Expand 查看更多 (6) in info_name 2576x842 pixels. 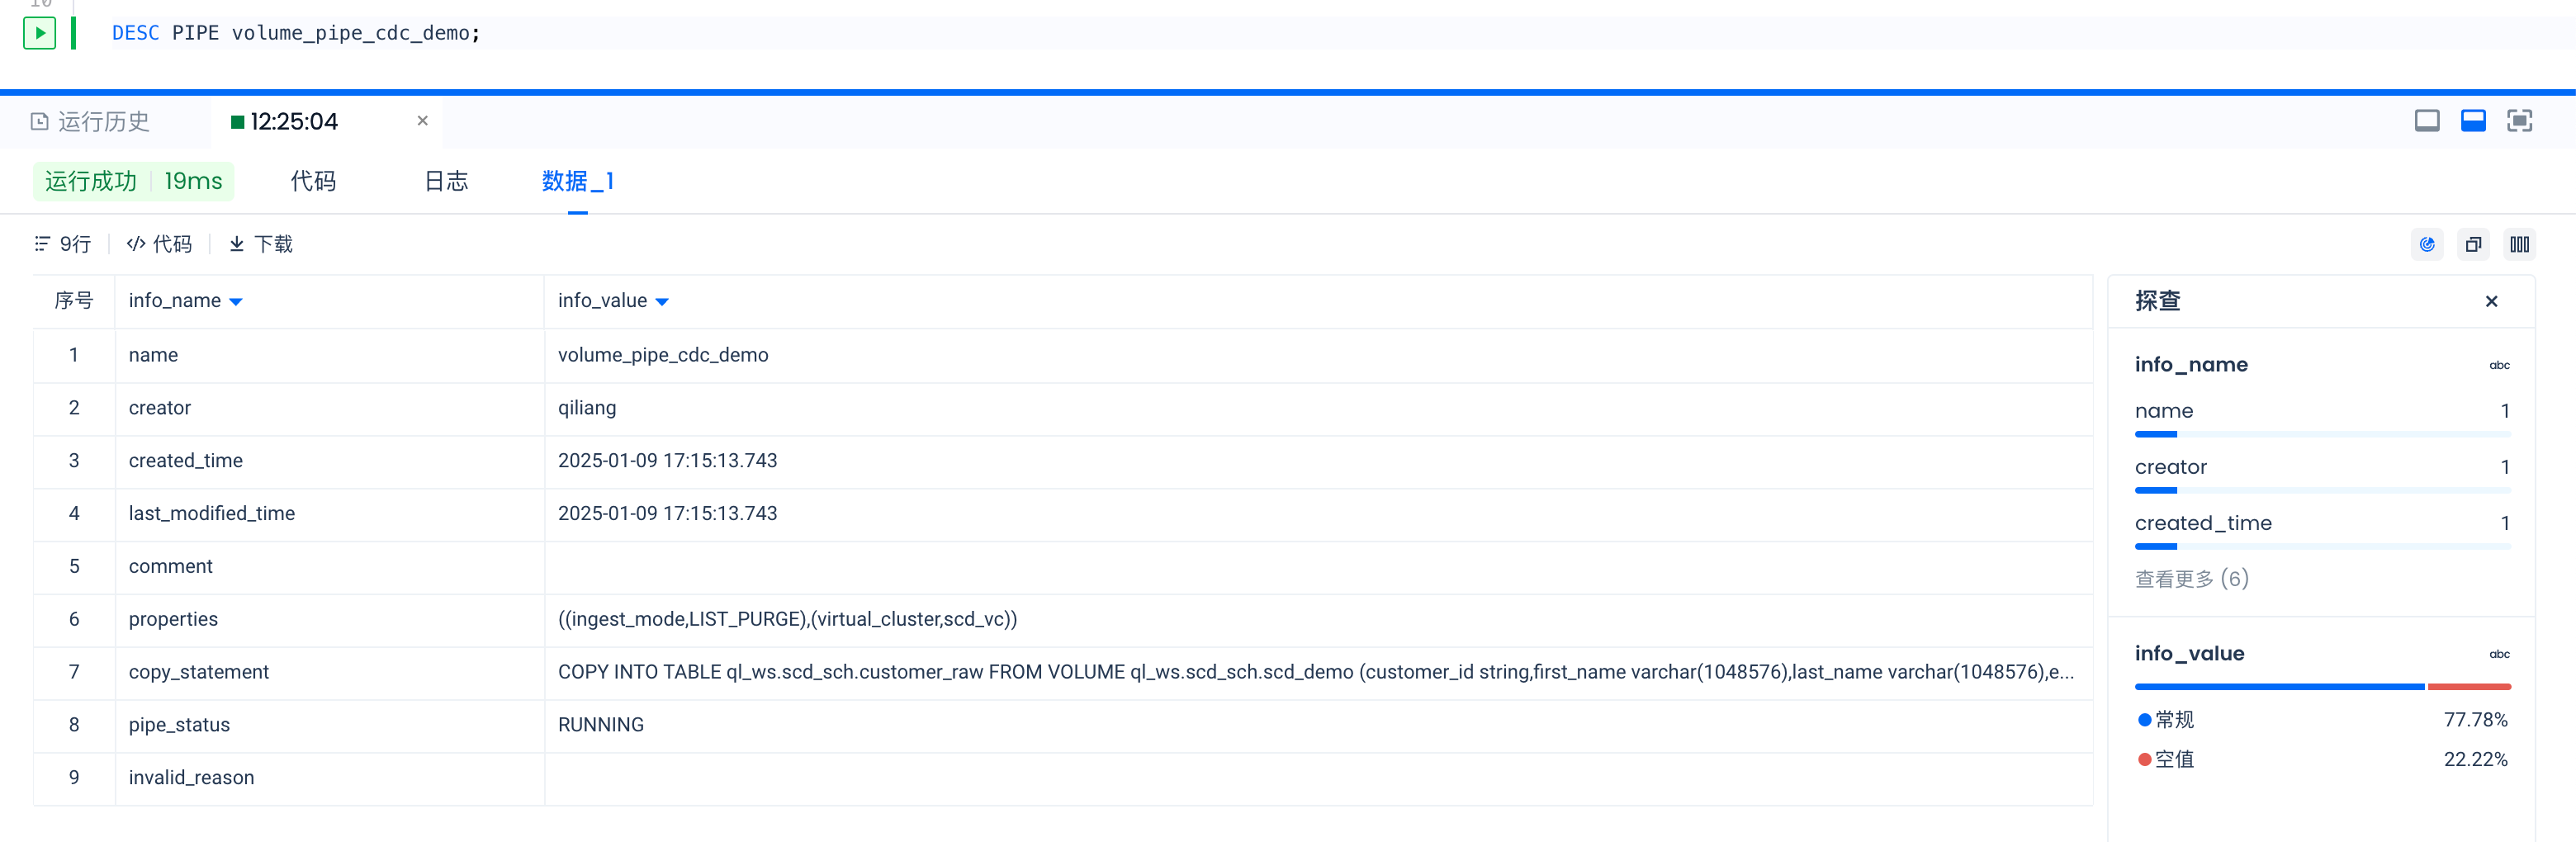[2191, 579]
